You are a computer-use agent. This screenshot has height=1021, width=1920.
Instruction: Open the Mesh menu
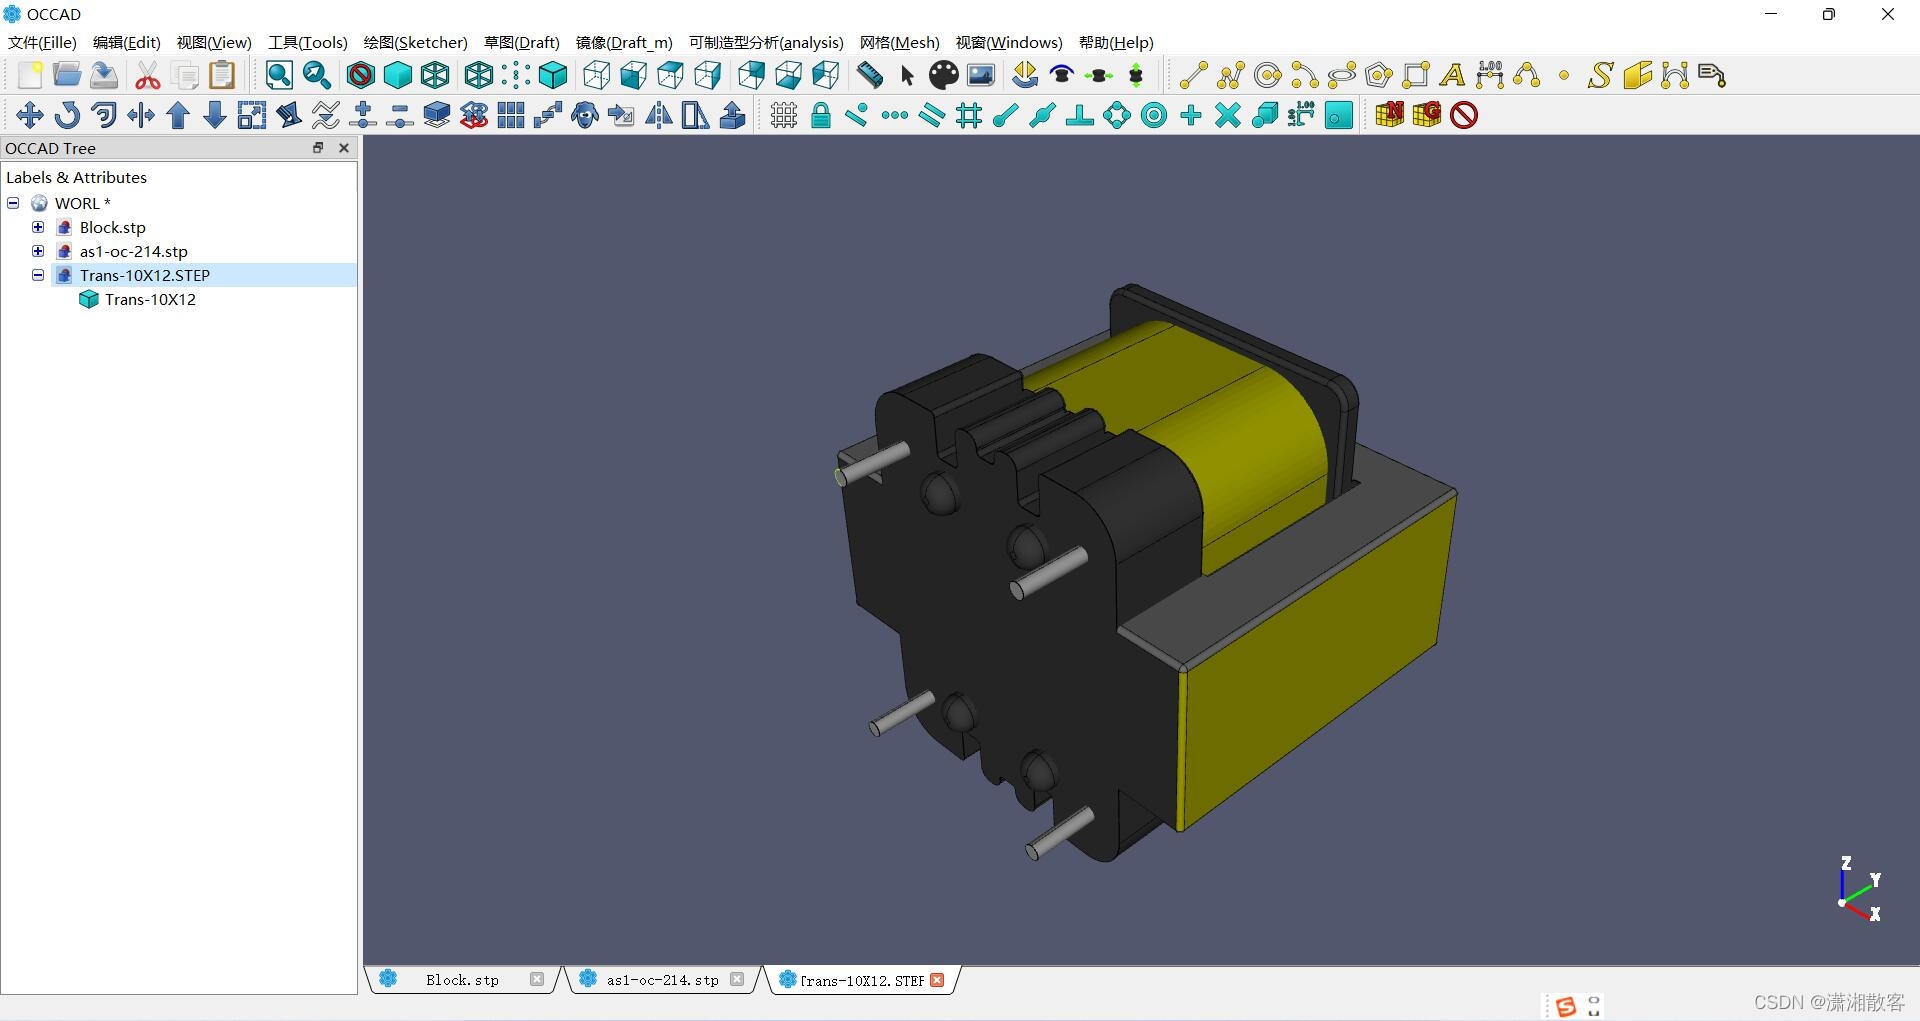[900, 42]
